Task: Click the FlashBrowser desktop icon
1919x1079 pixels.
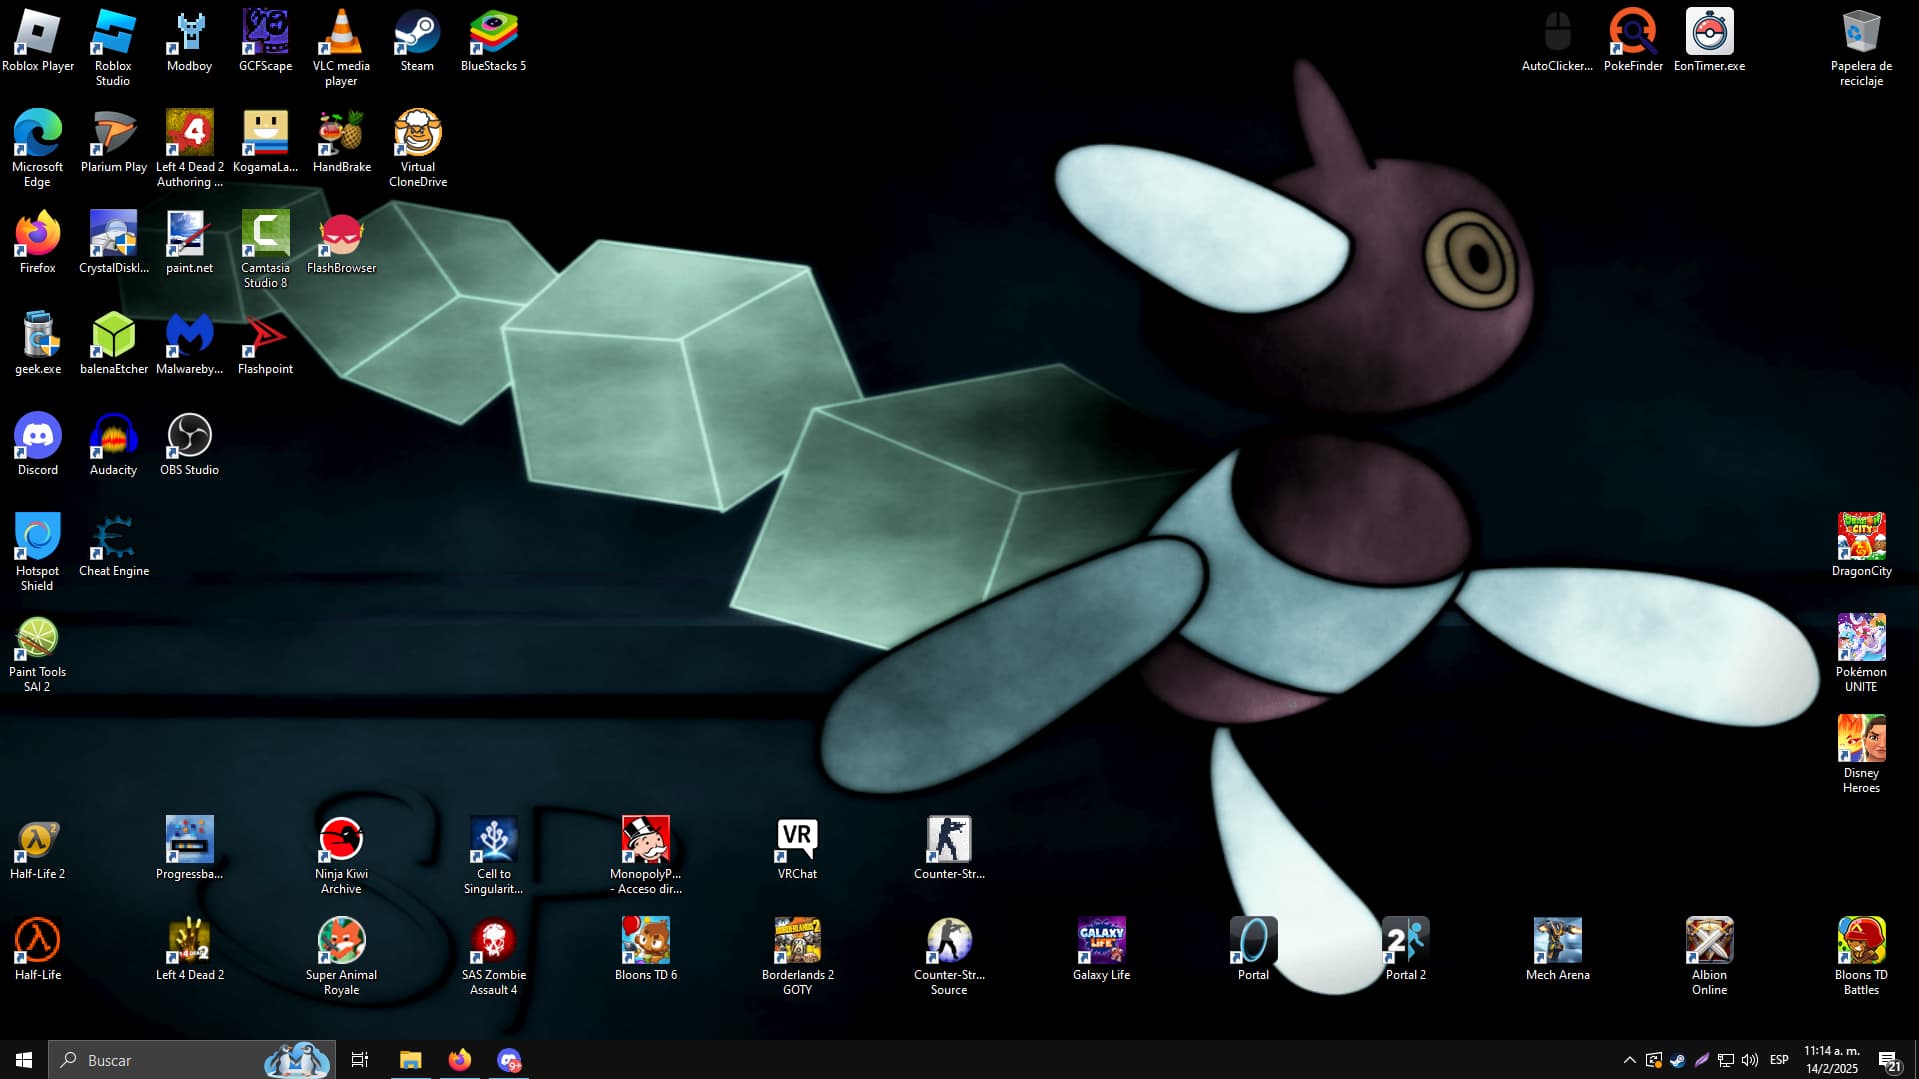Action: pos(341,242)
